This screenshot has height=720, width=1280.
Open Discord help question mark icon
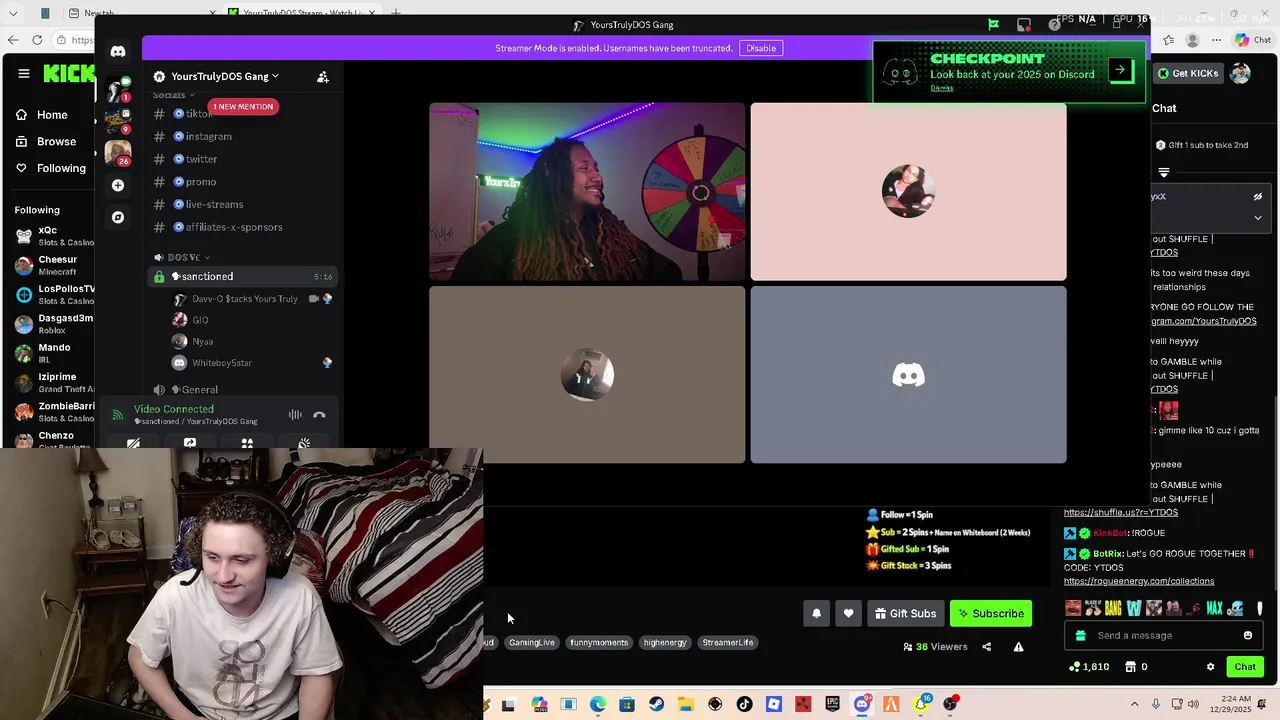coord(1054,25)
